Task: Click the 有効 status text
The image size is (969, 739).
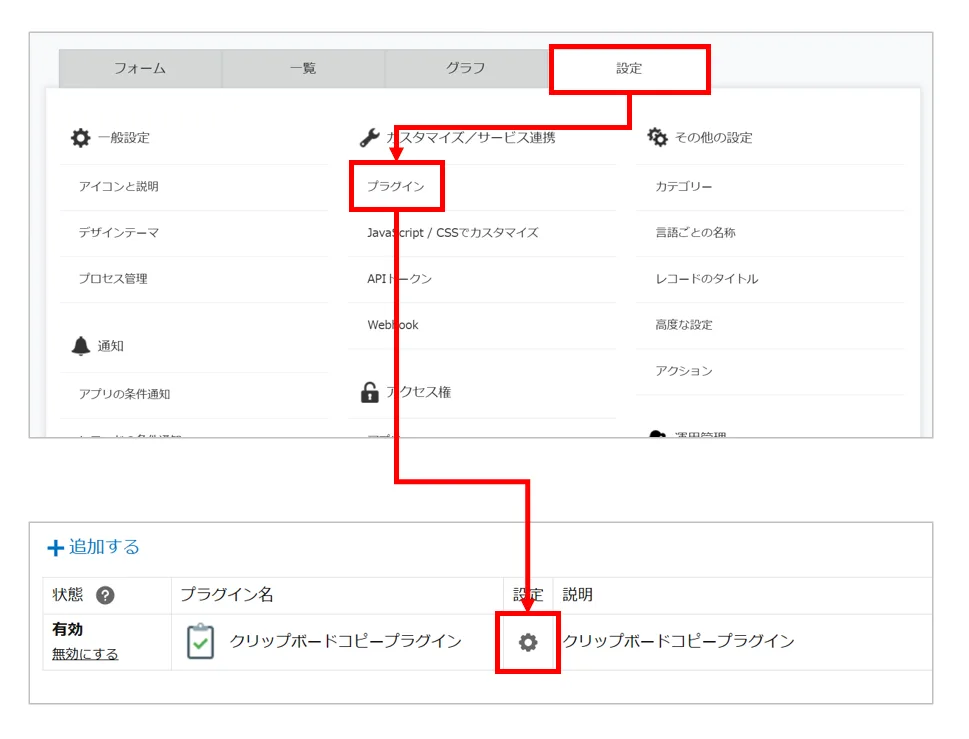Action: click(67, 630)
